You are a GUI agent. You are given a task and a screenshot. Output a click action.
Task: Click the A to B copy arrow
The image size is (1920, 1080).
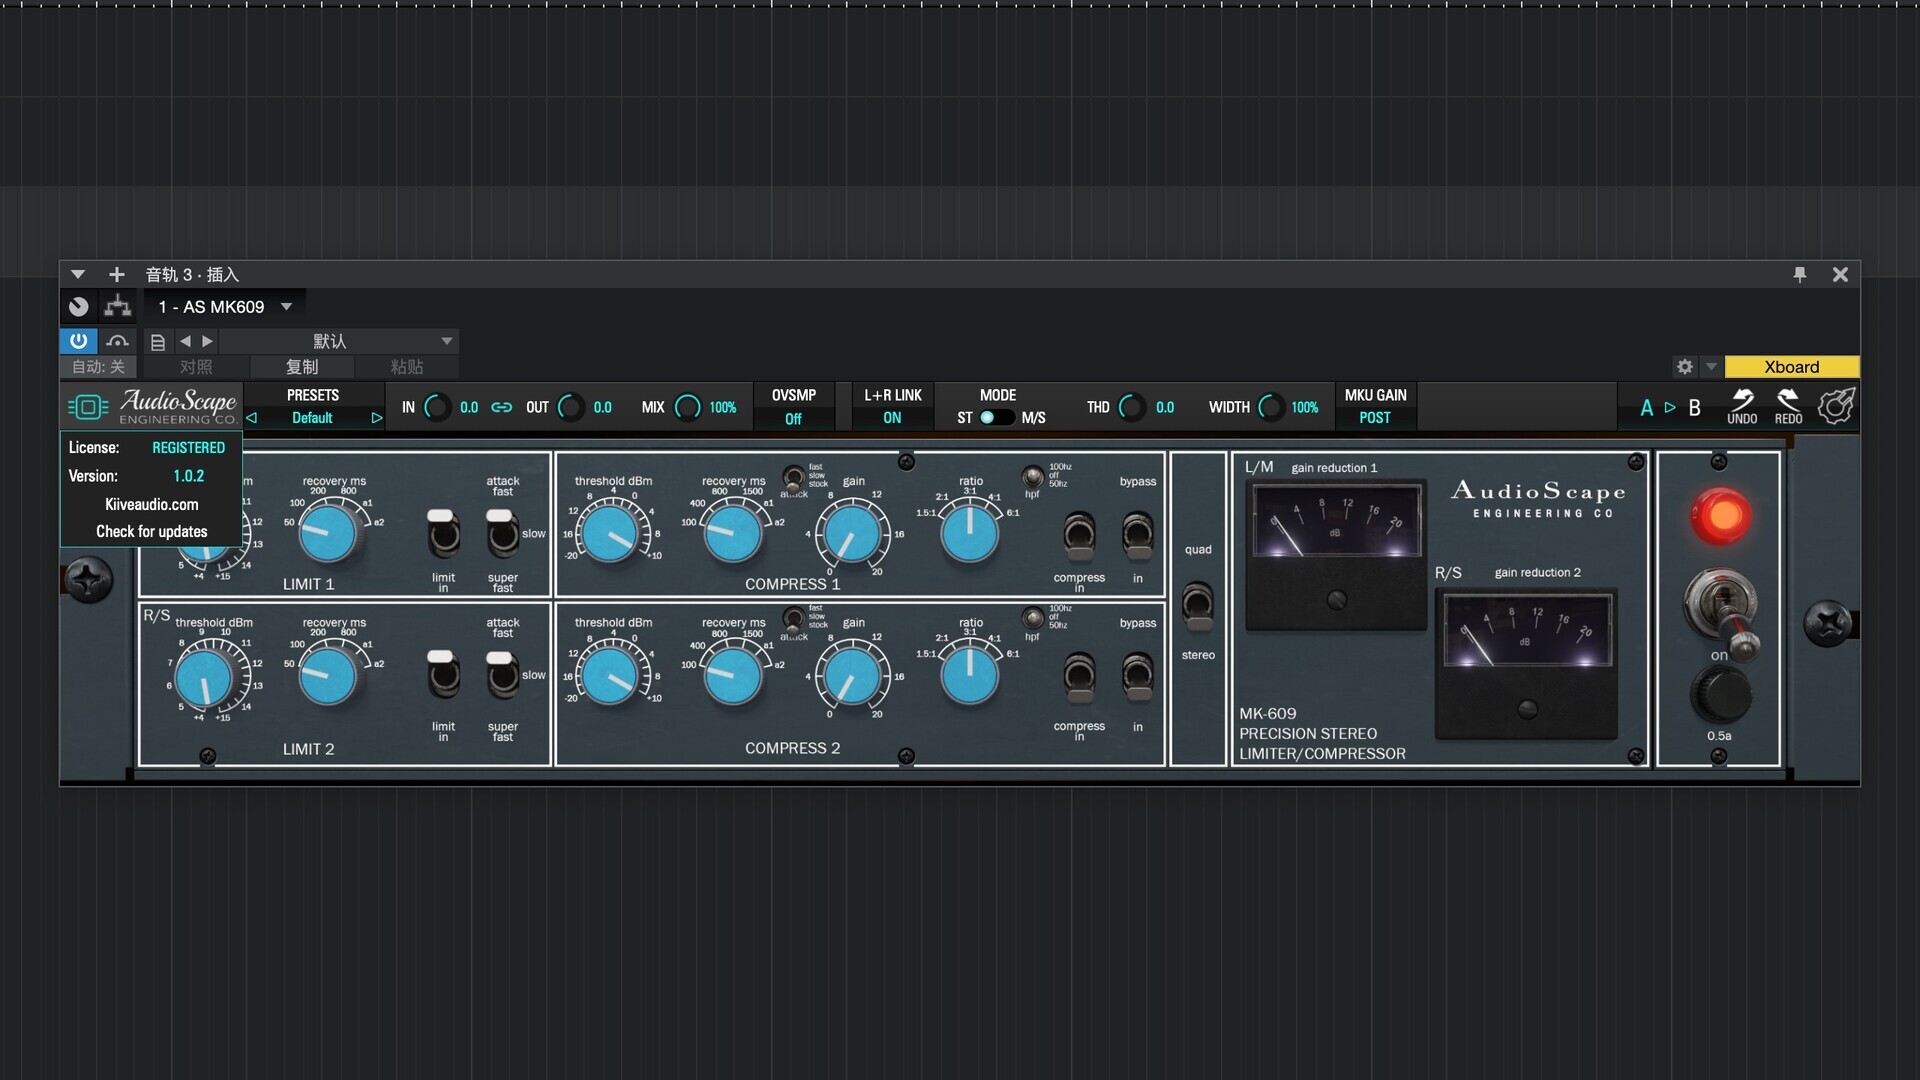1670,407
